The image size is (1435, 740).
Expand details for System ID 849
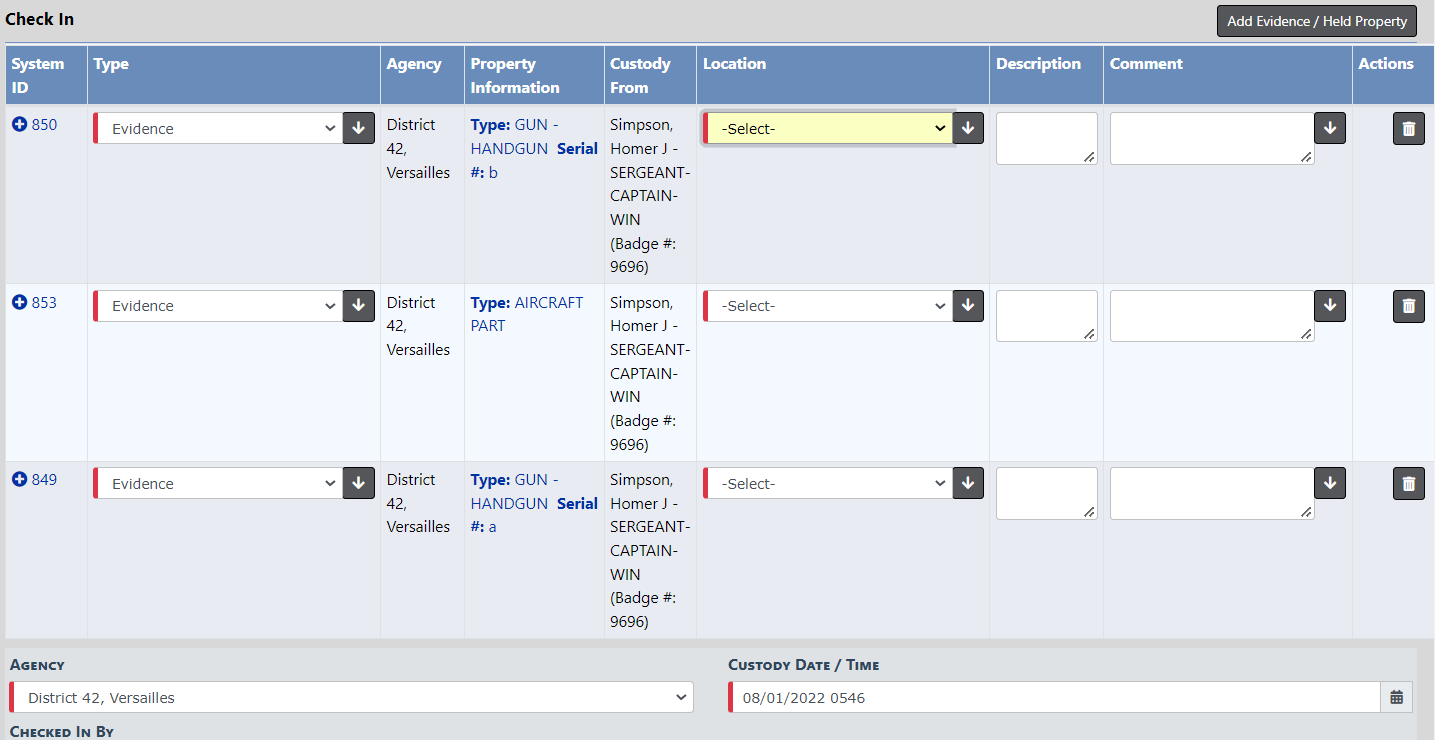point(19,480)
